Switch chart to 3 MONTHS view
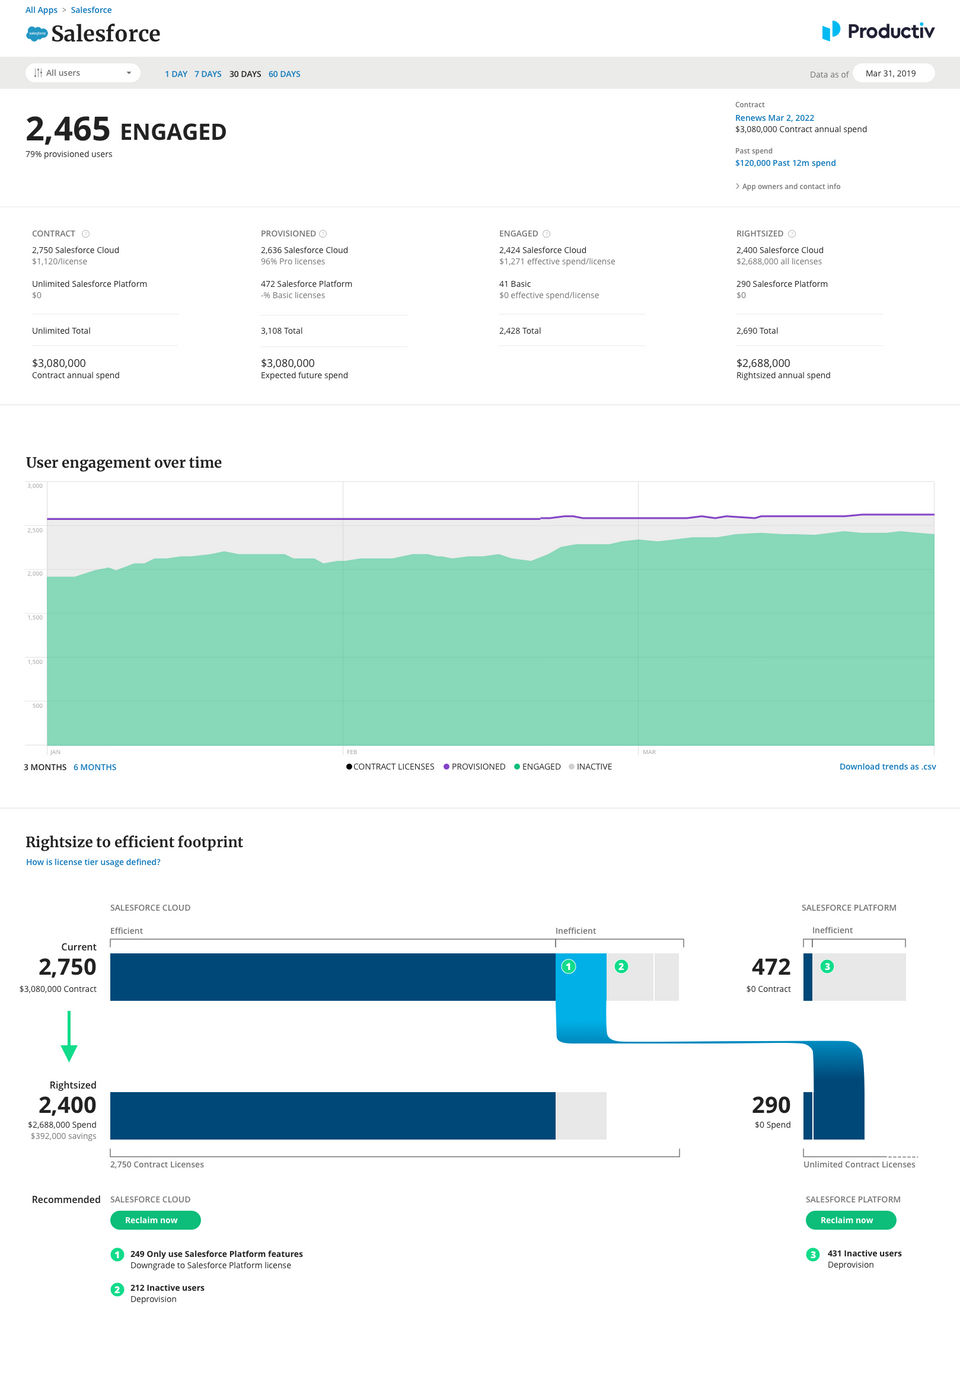The width and height of the screenshot is (960, 1379). point(45,768)
